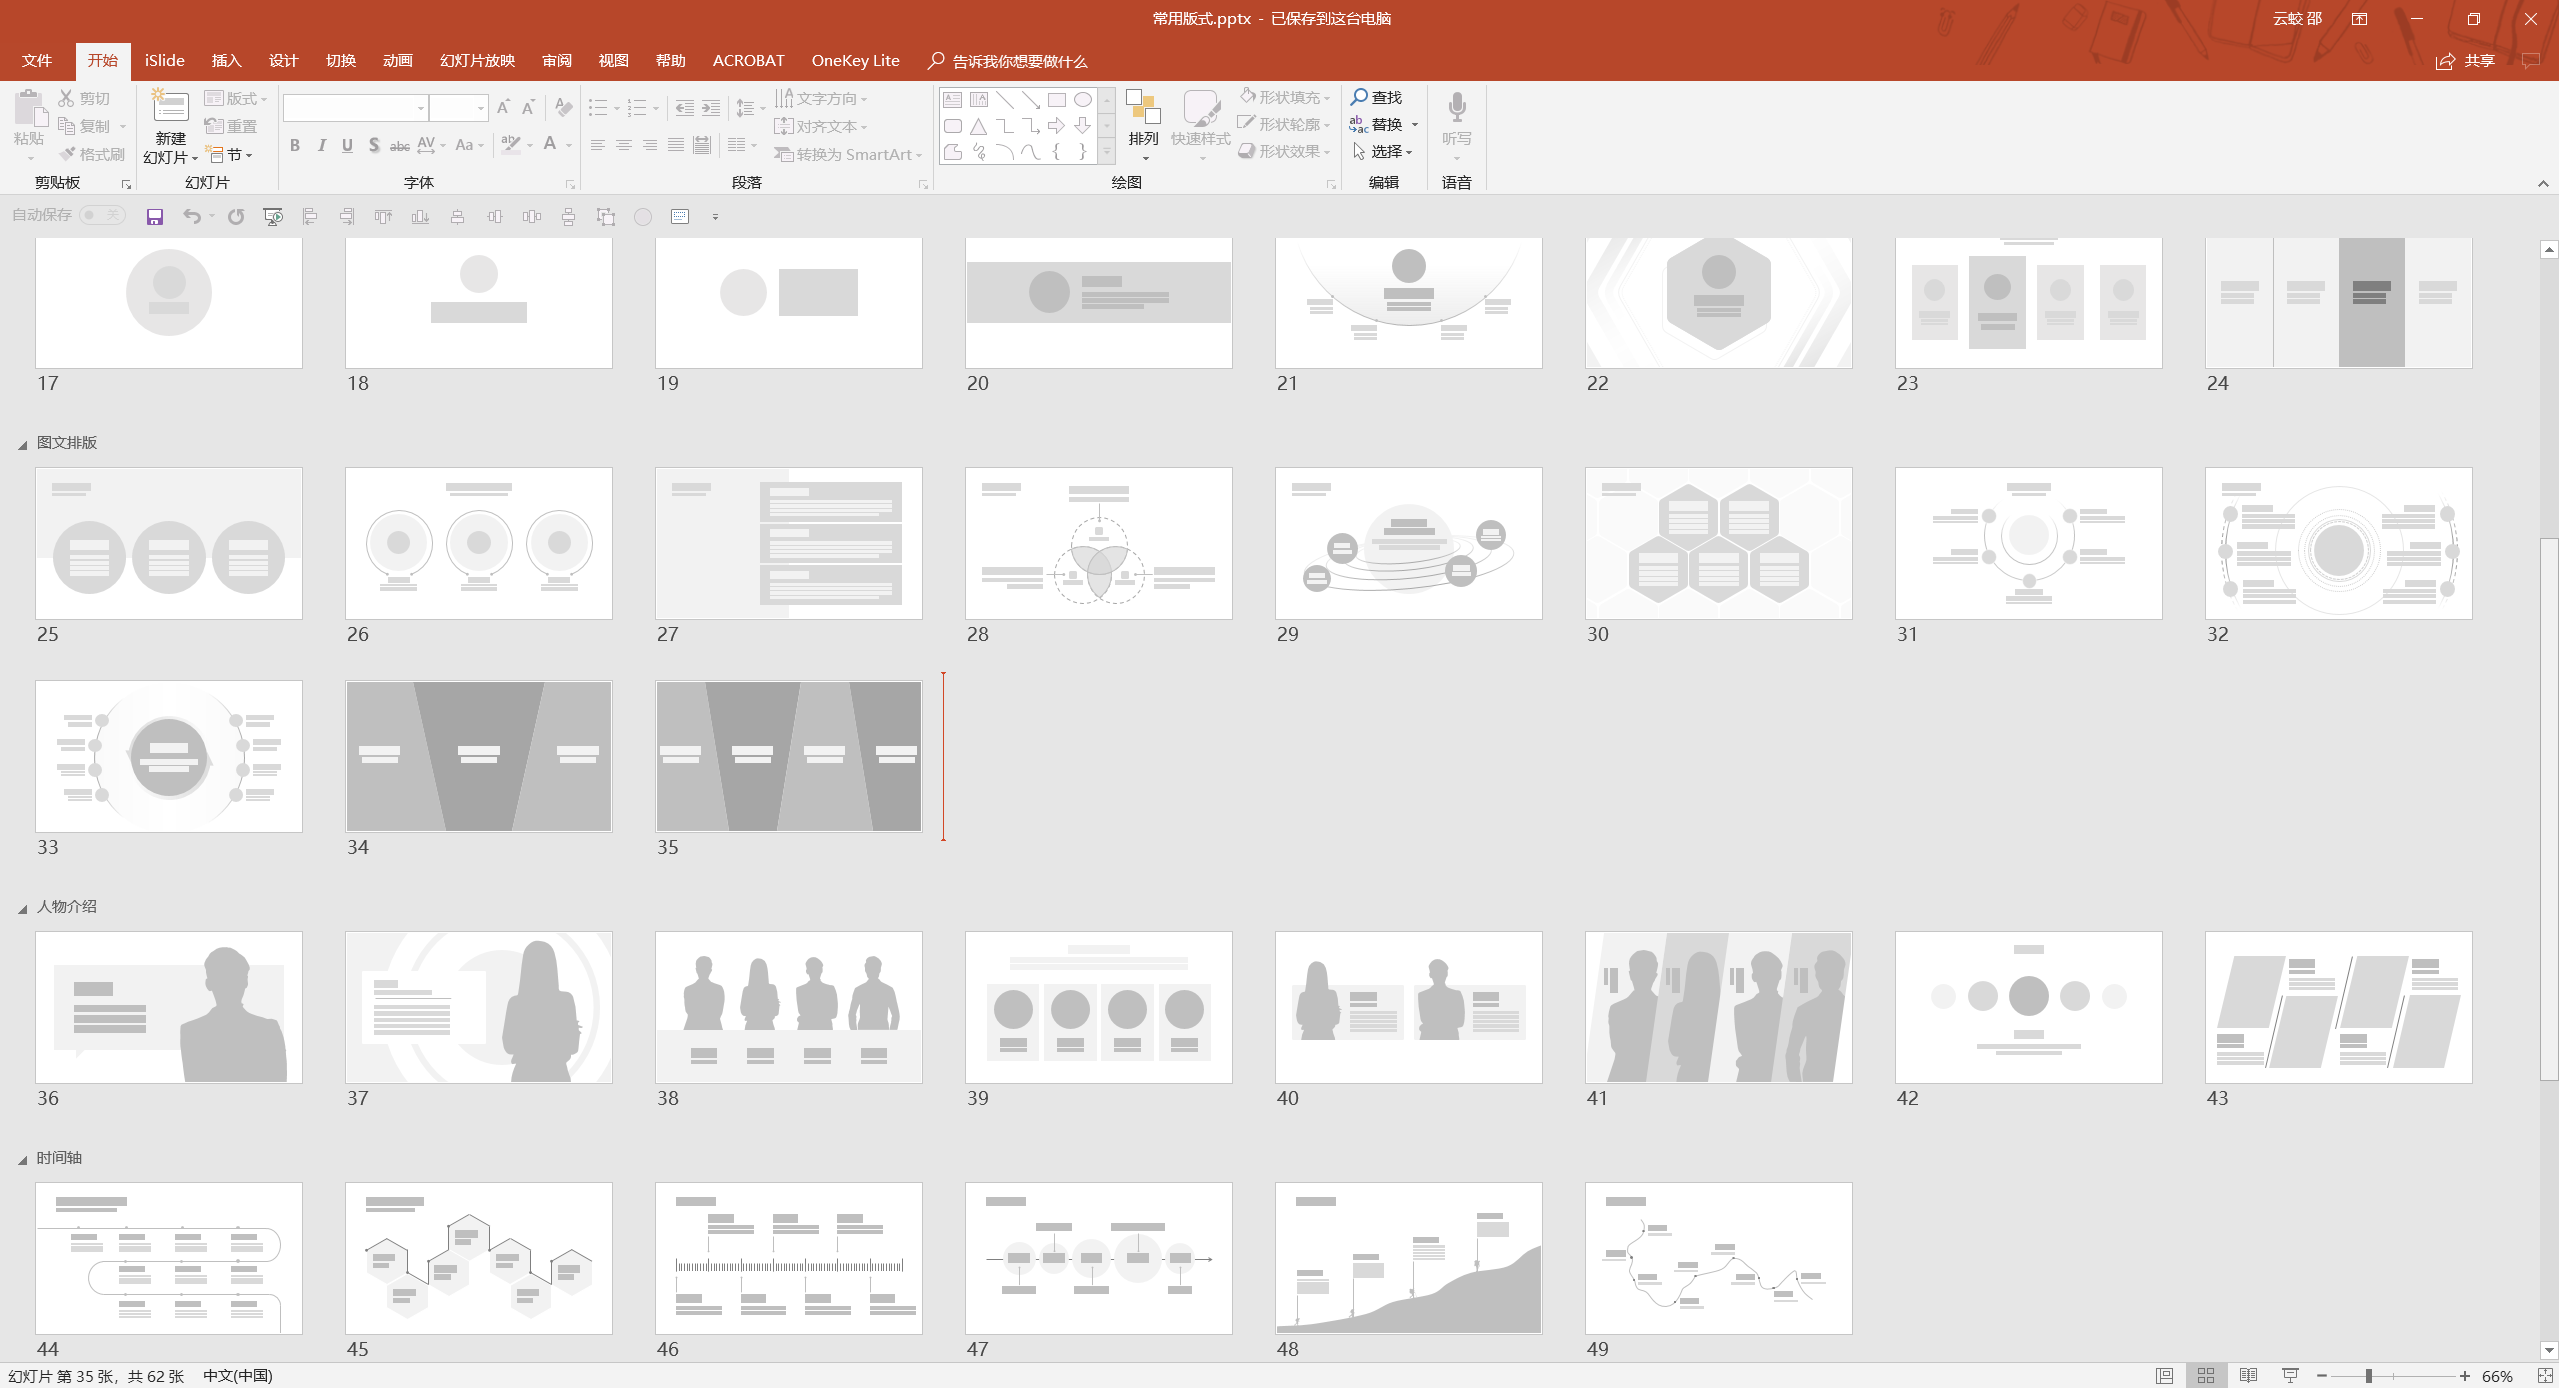Click the Increase Font Size icon

click(x=503, y=107)
